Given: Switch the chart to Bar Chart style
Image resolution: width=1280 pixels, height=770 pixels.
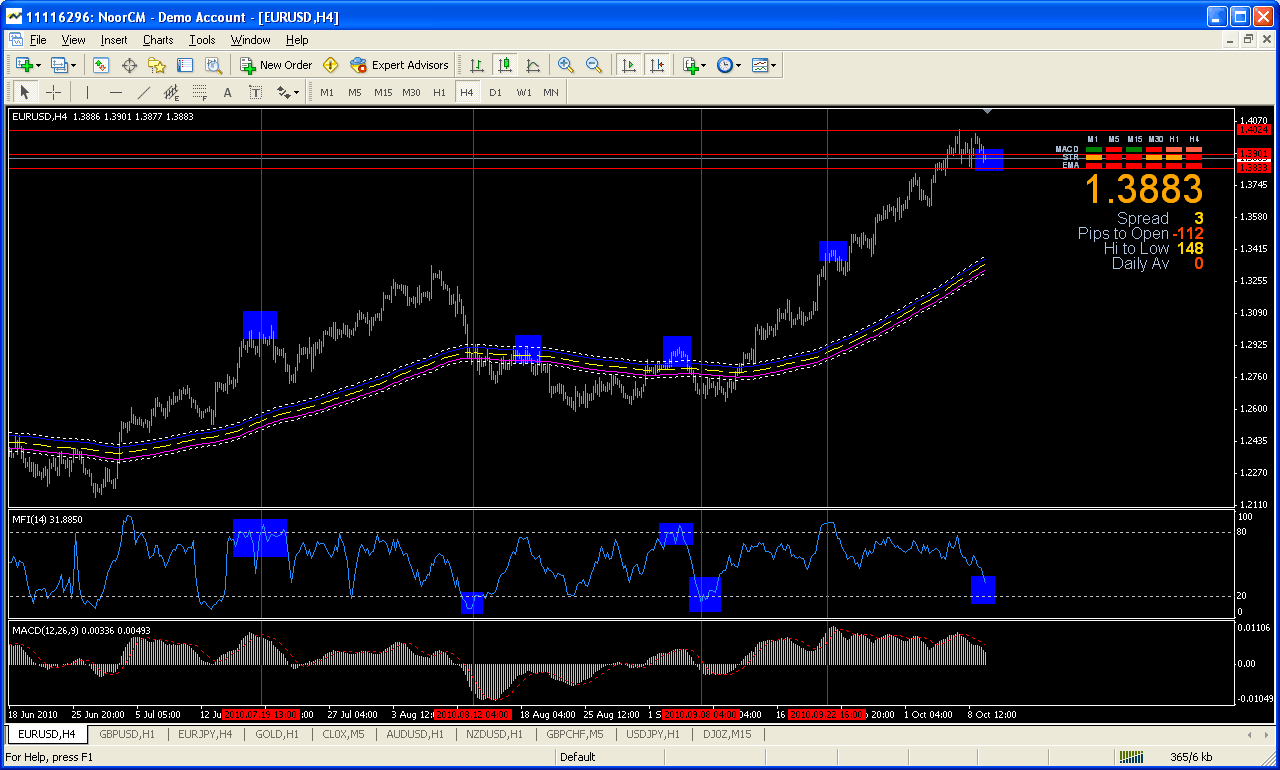Looking at the screenshot, I should tap(477, 65).
